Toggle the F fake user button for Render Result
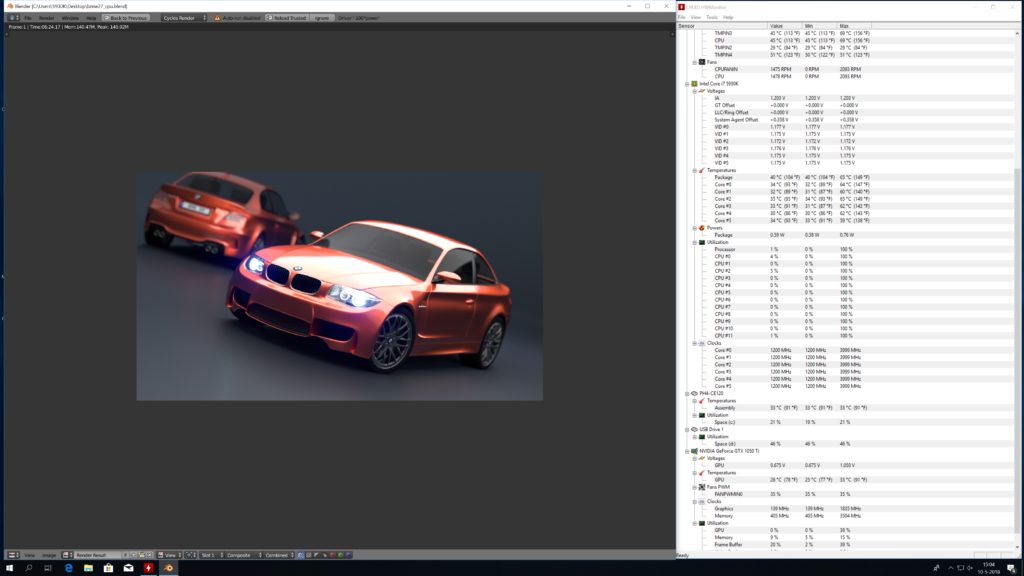The height and width of the screenshot is (576, 1024). pos(125,555)
